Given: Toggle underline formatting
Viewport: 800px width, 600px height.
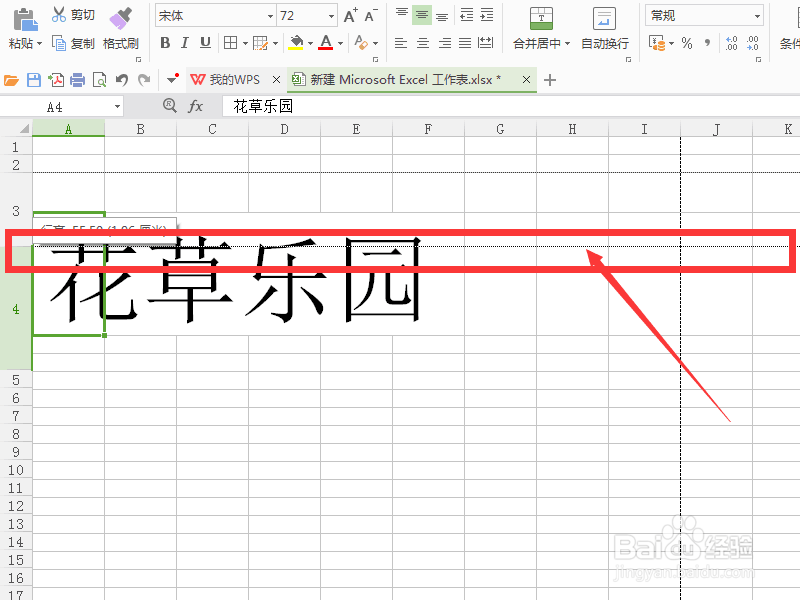Looking at the screenshot, I should click(206, 43).
